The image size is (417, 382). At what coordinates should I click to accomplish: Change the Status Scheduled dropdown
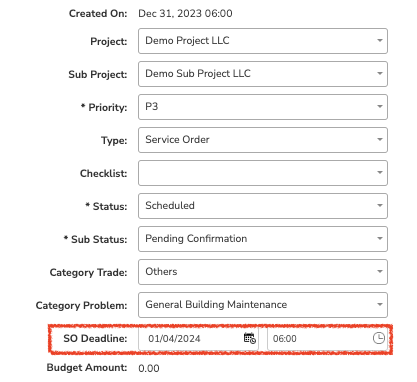(x=263, y=206)
